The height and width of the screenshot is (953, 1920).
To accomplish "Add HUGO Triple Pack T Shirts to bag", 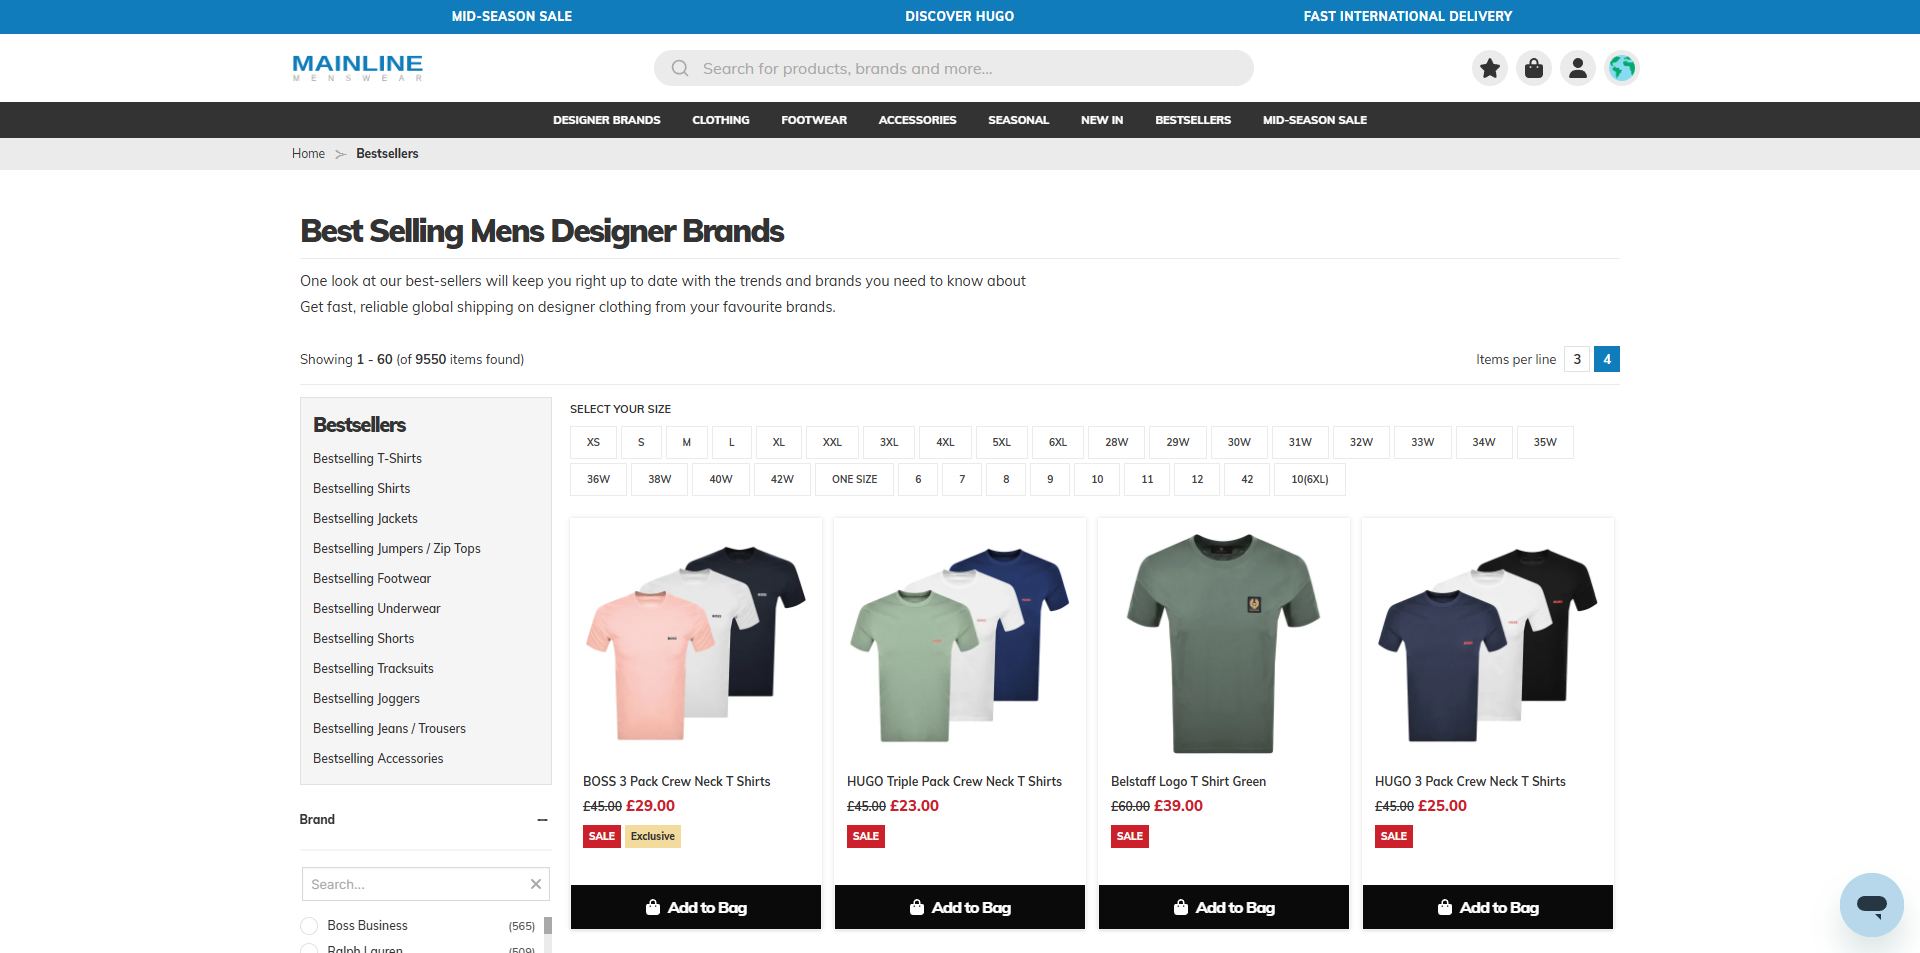I will [960, 907].
